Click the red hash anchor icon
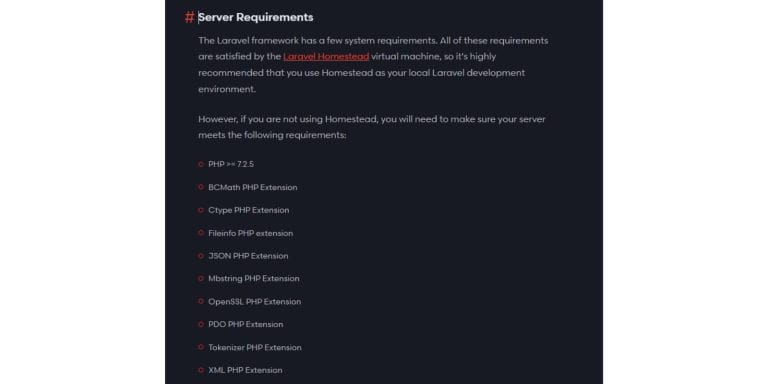 tap(189, 18)
